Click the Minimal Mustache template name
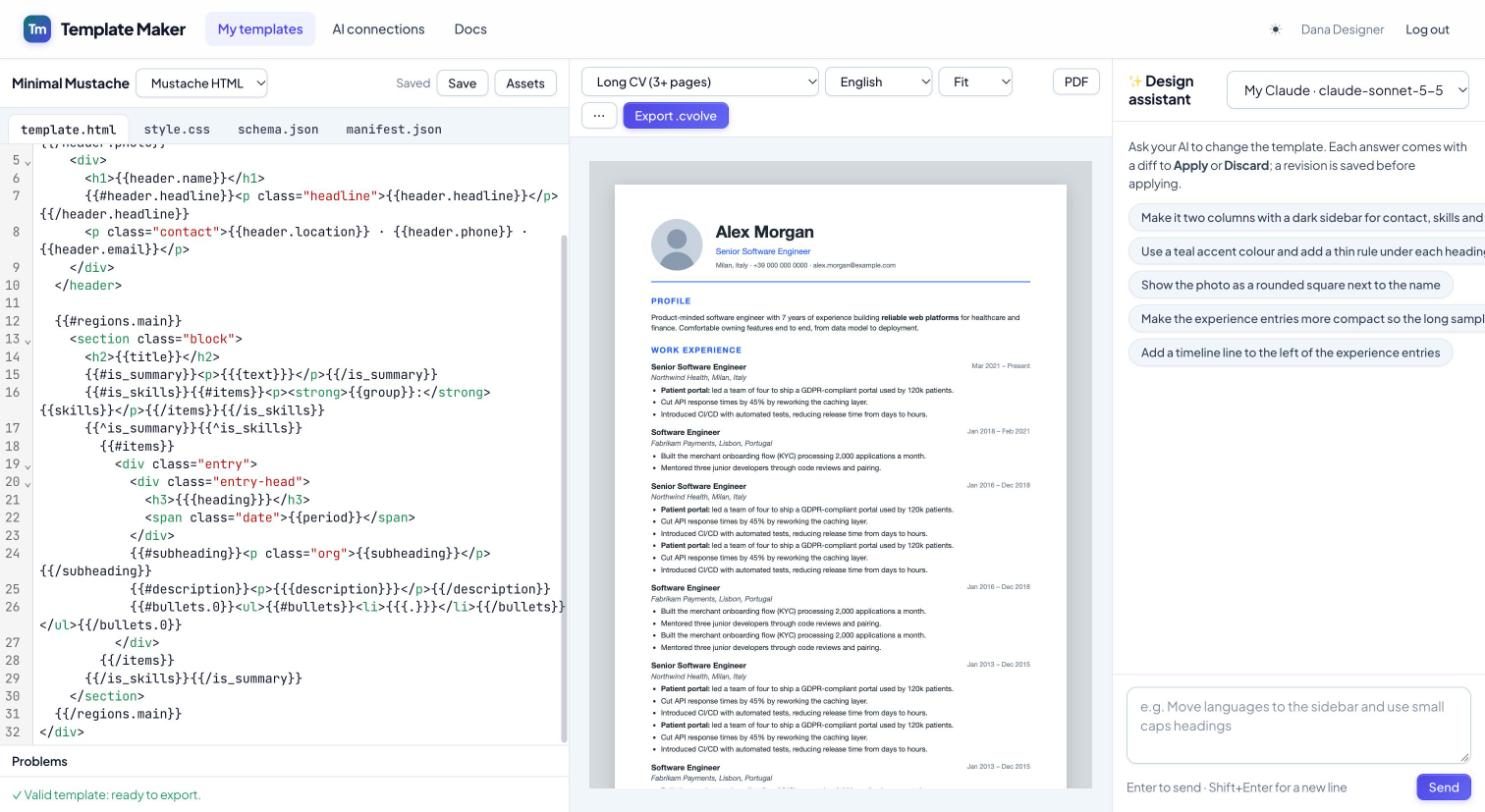1485x812 pixels. click(70, 83)
